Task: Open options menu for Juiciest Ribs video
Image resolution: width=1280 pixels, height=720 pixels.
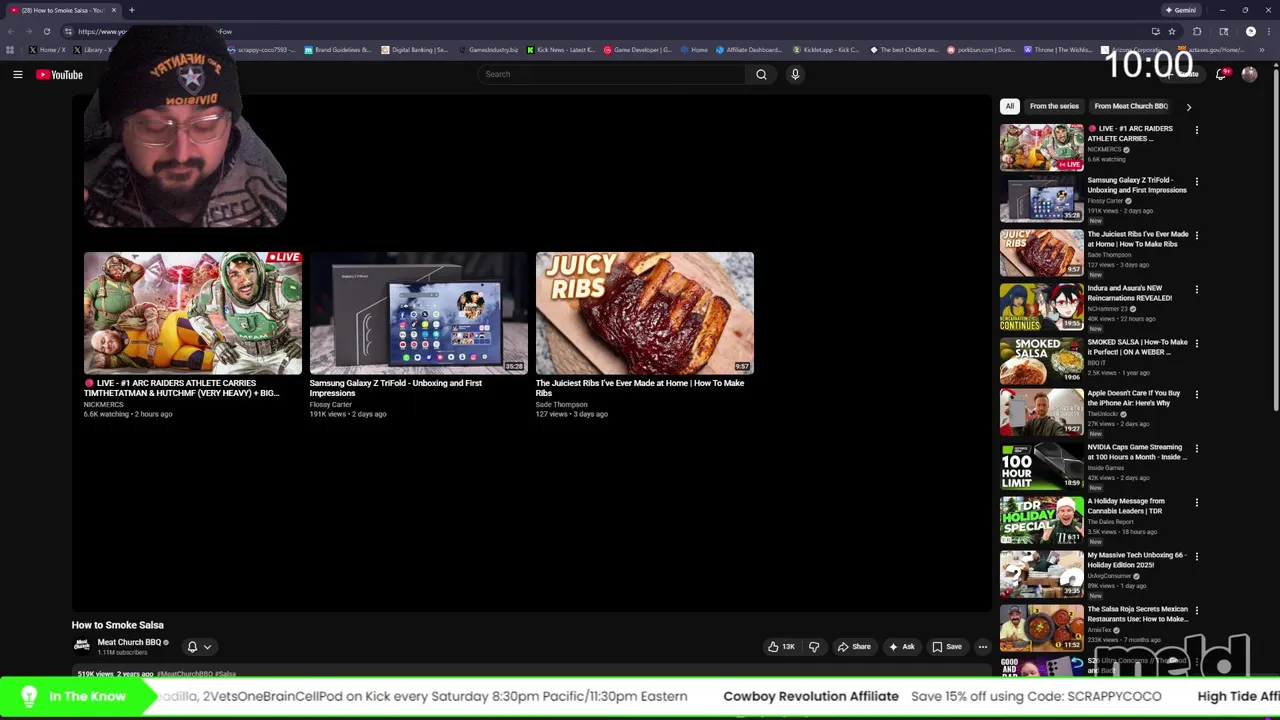Action: tap(1196, 236)
